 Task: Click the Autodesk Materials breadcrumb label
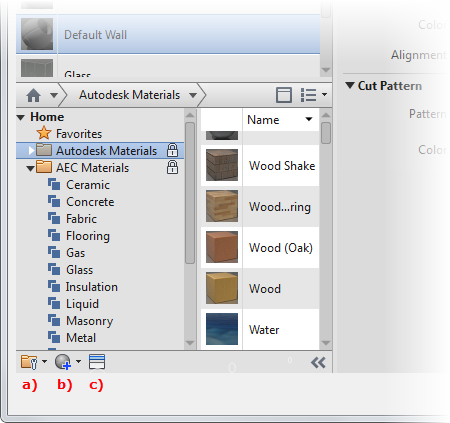(129, 95)
